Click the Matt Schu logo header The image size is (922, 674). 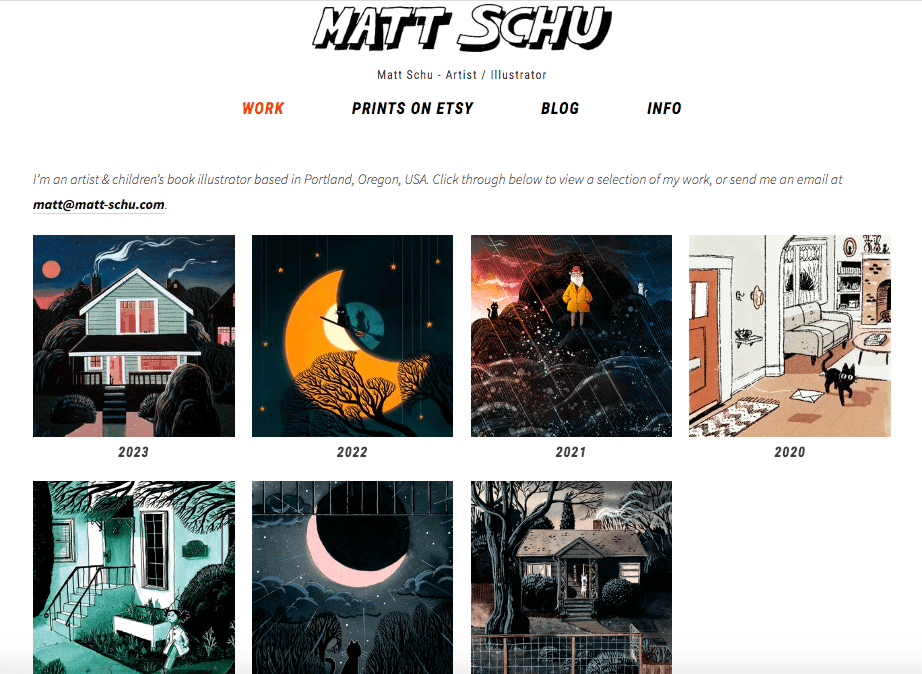[462, 28]
